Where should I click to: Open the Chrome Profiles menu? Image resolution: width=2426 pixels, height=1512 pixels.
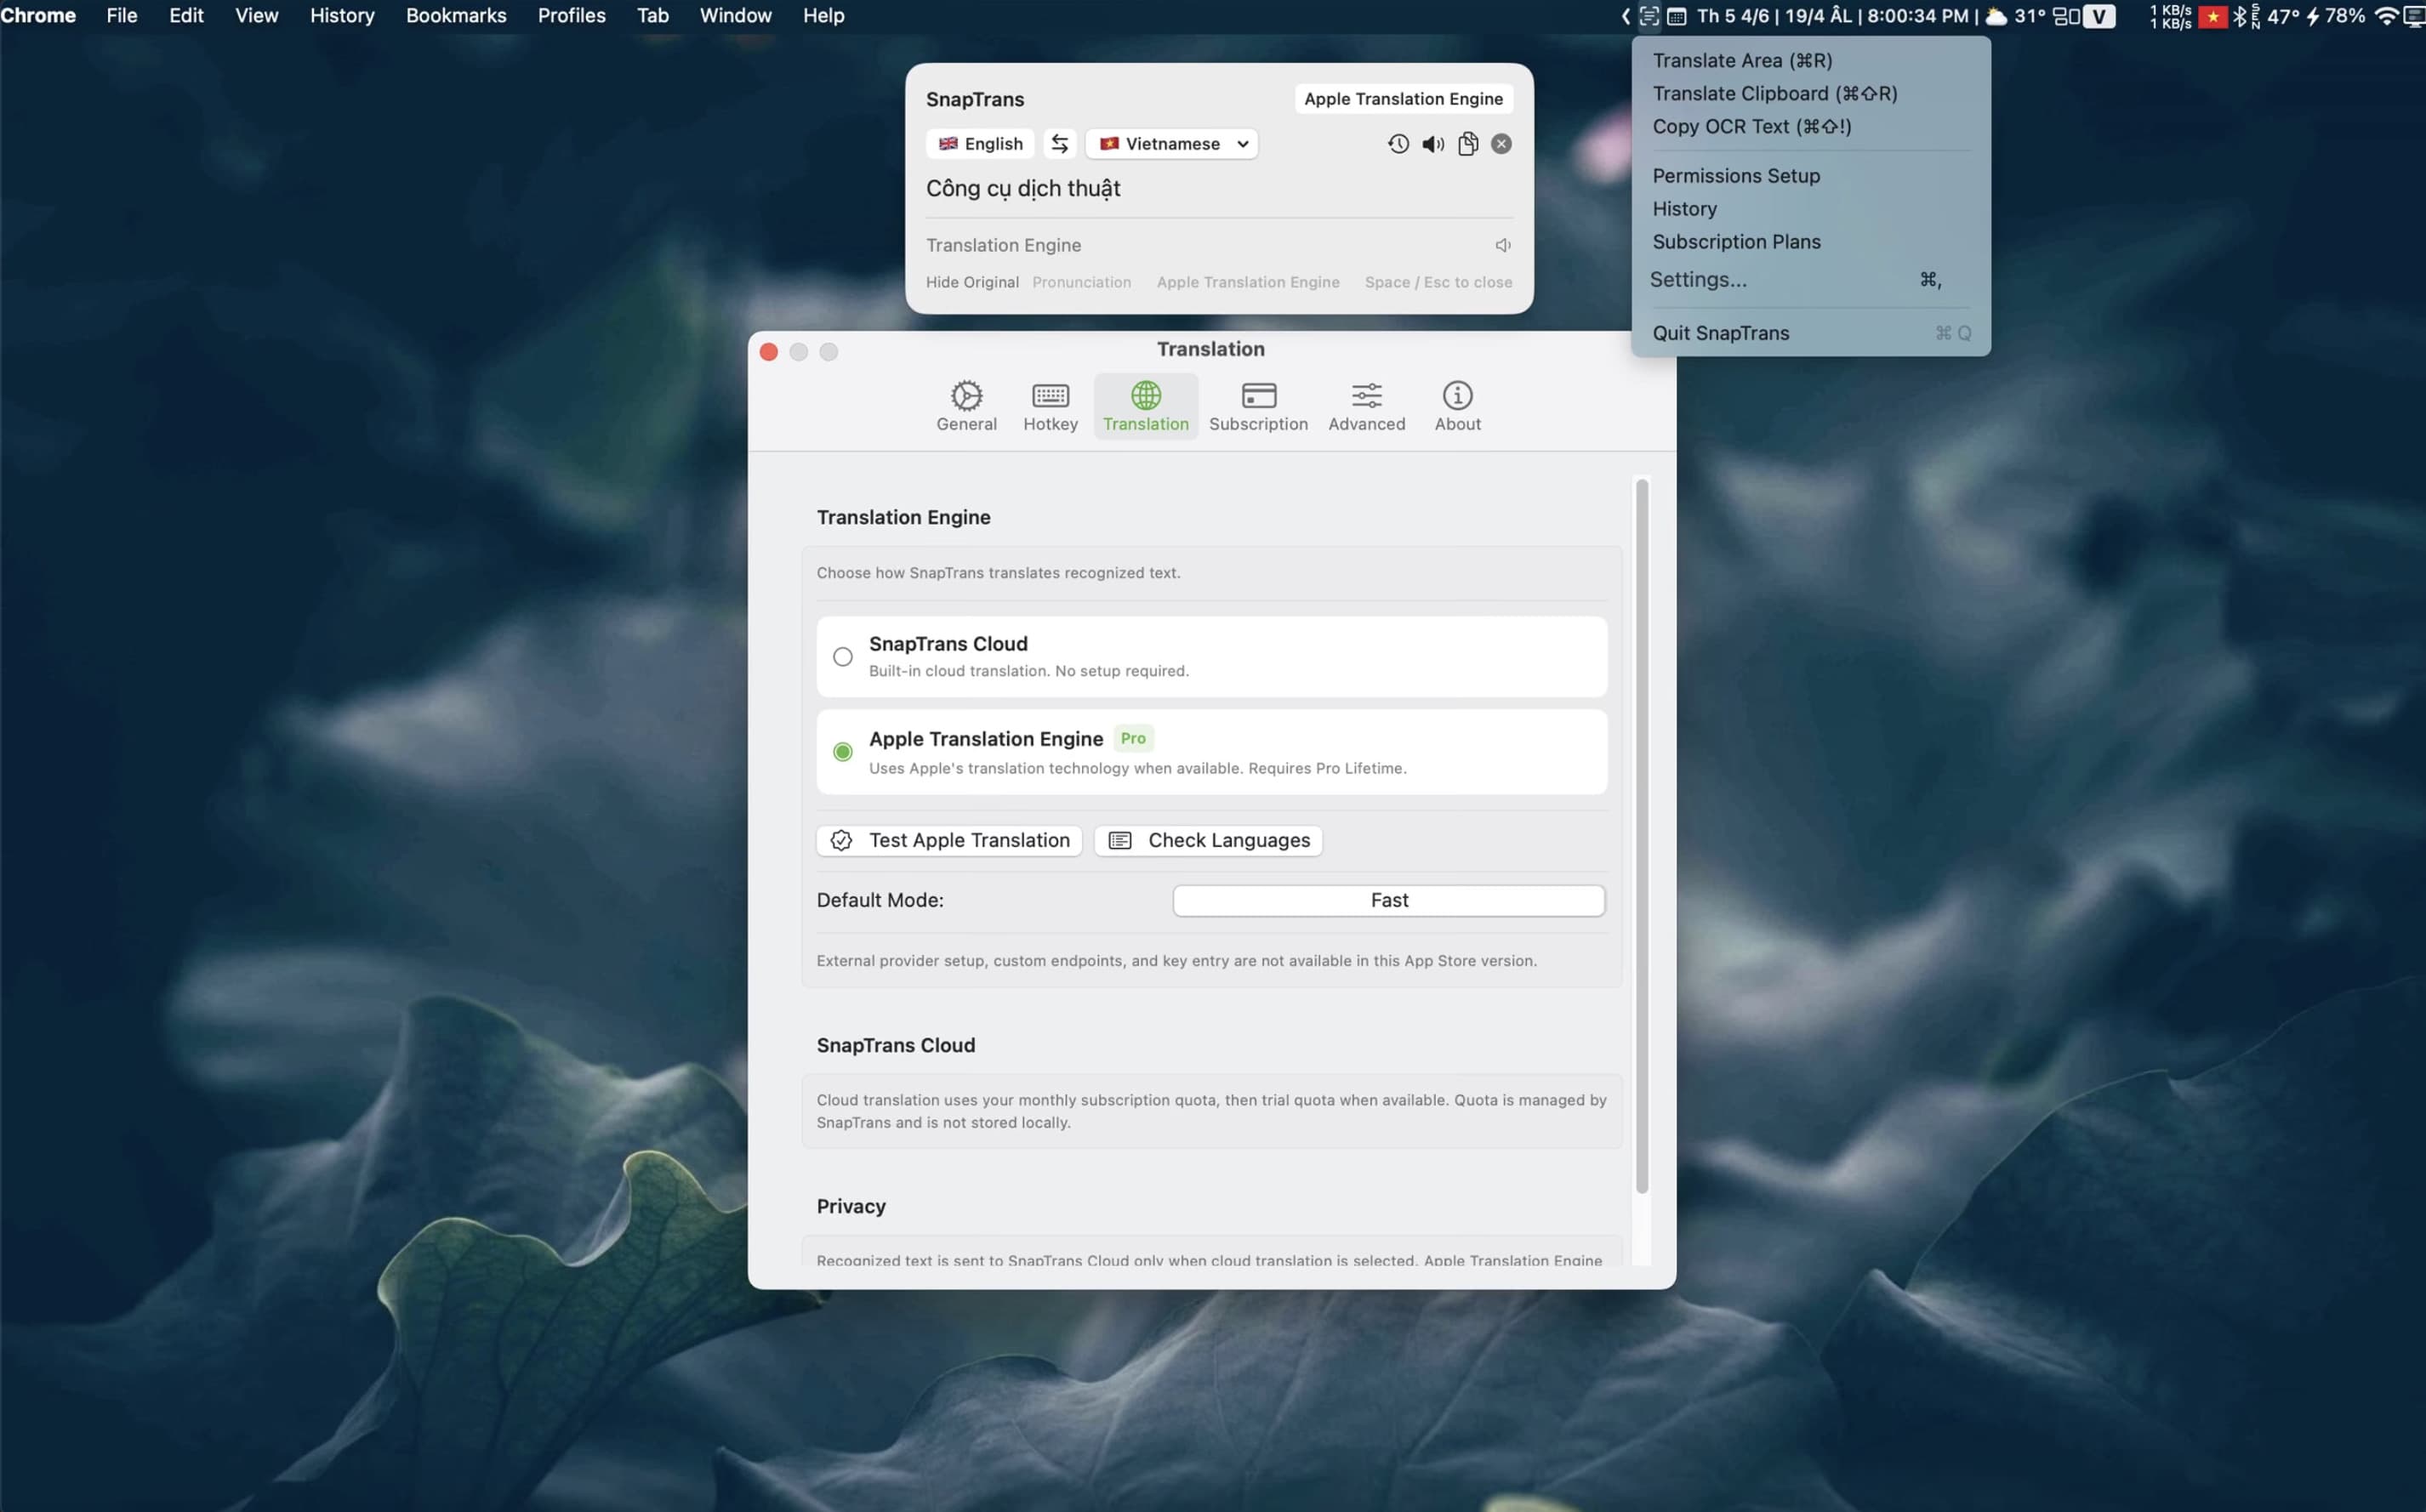coord(571,16)
